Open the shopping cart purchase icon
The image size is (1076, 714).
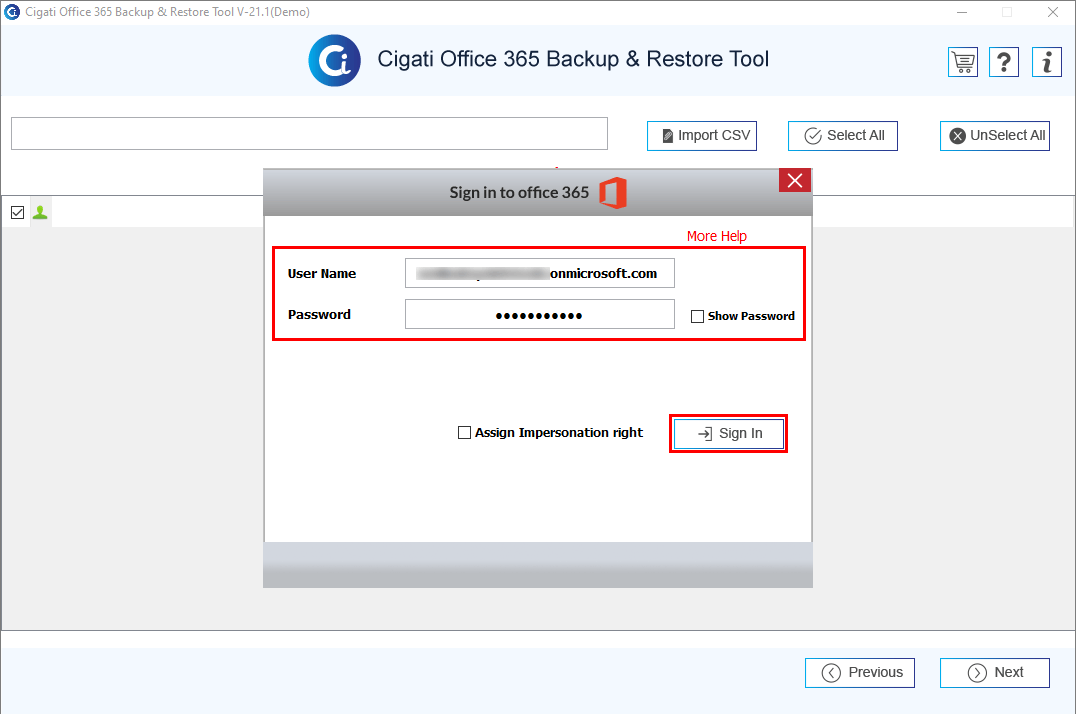[x=963, y=62]
